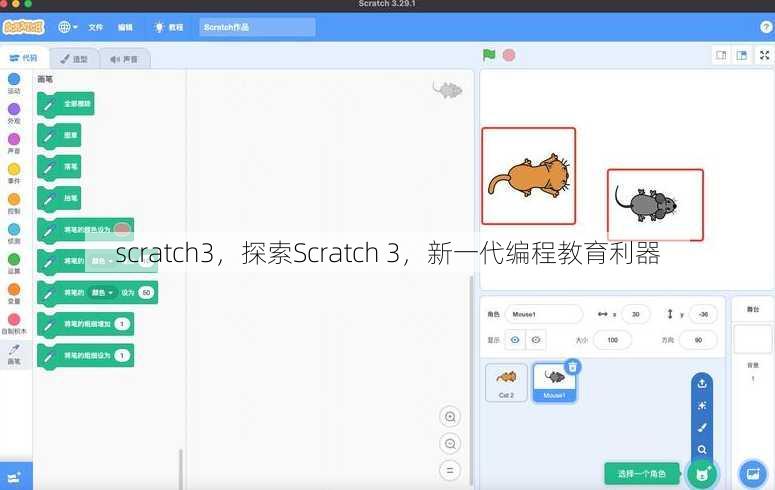Select the purple 声音 (Sound) block category
775x490 pixels.
point(14,143)
